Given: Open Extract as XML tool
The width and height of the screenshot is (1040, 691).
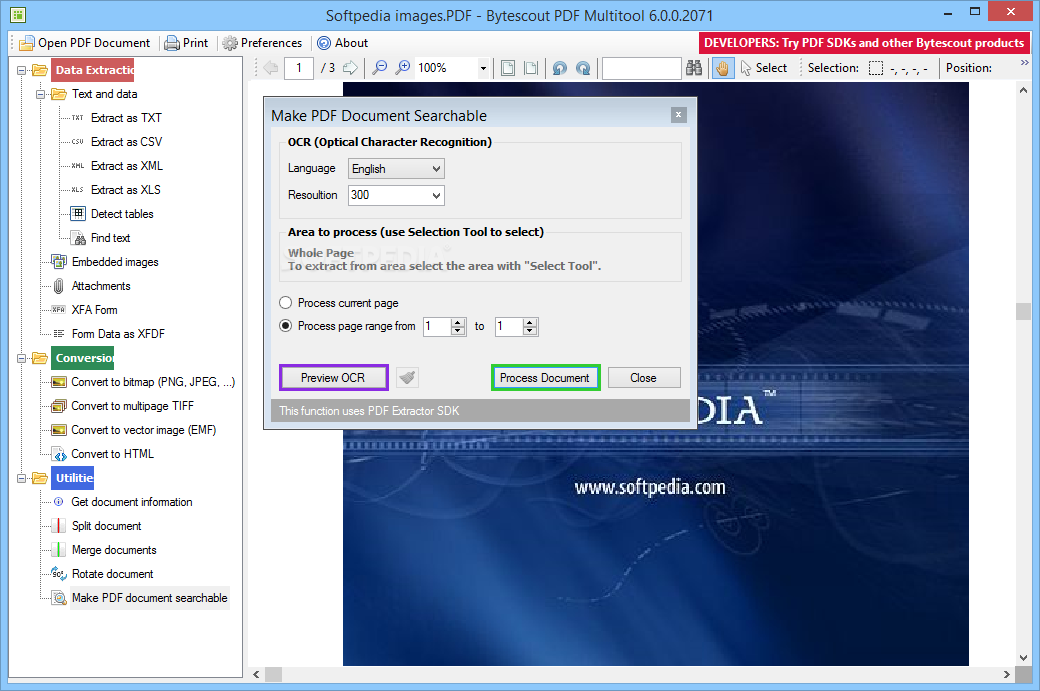Looking at the screenshot, I should (x=126, y=166).
